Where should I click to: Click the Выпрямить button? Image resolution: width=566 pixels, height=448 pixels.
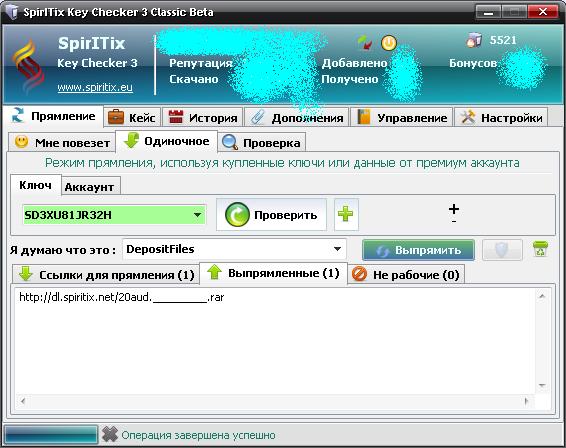click(x=418, y=250)
